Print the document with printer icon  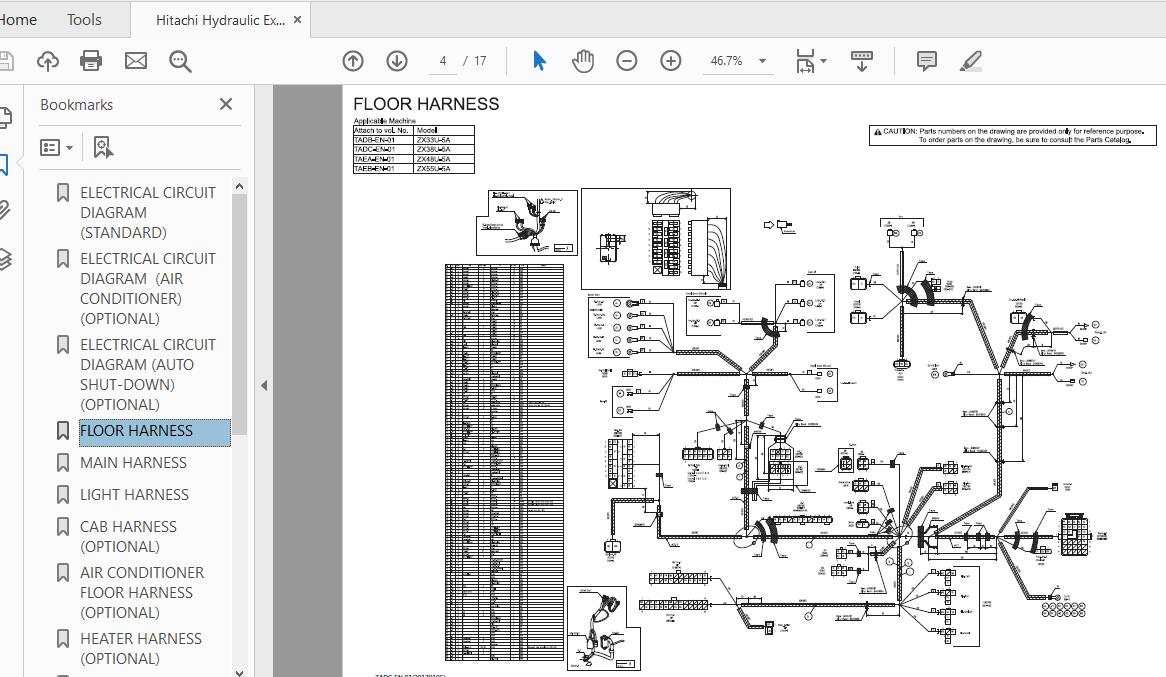pos(91,61)
